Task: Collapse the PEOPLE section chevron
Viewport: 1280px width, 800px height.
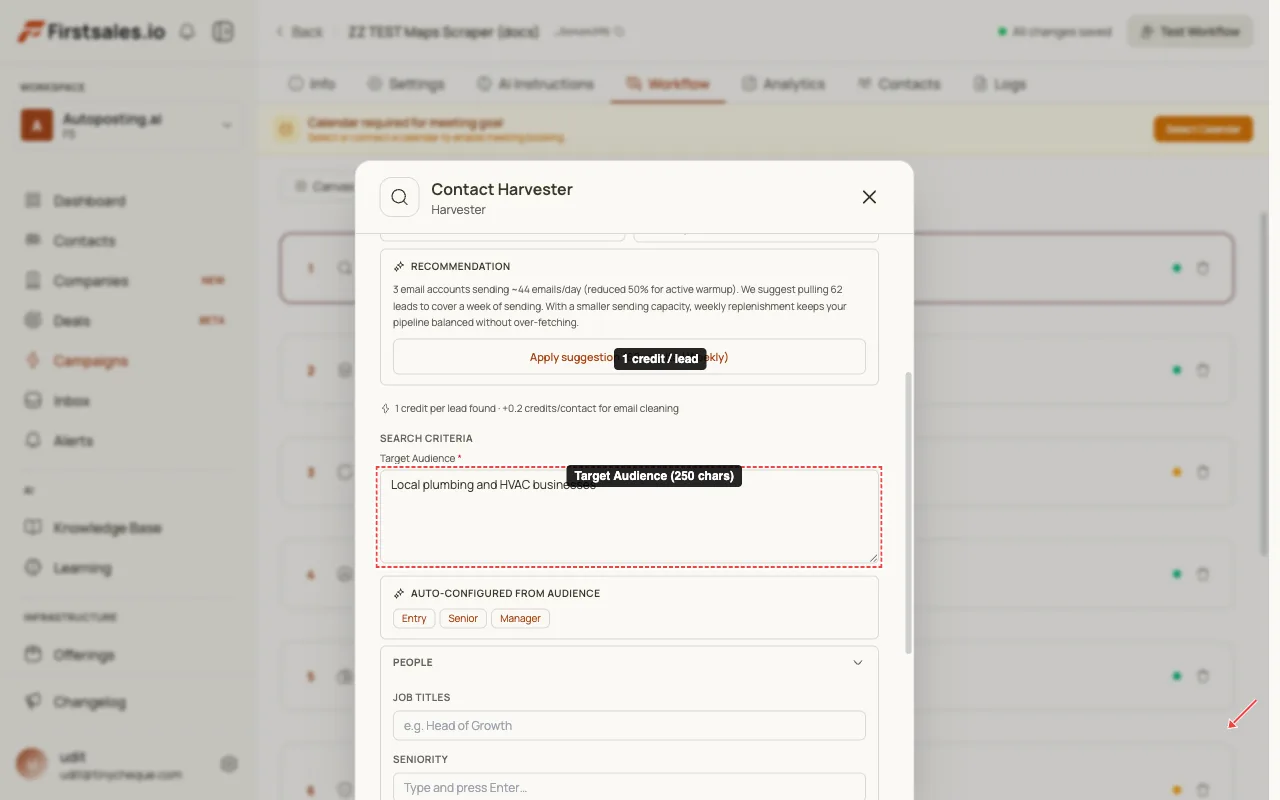Action: (857, 662)
